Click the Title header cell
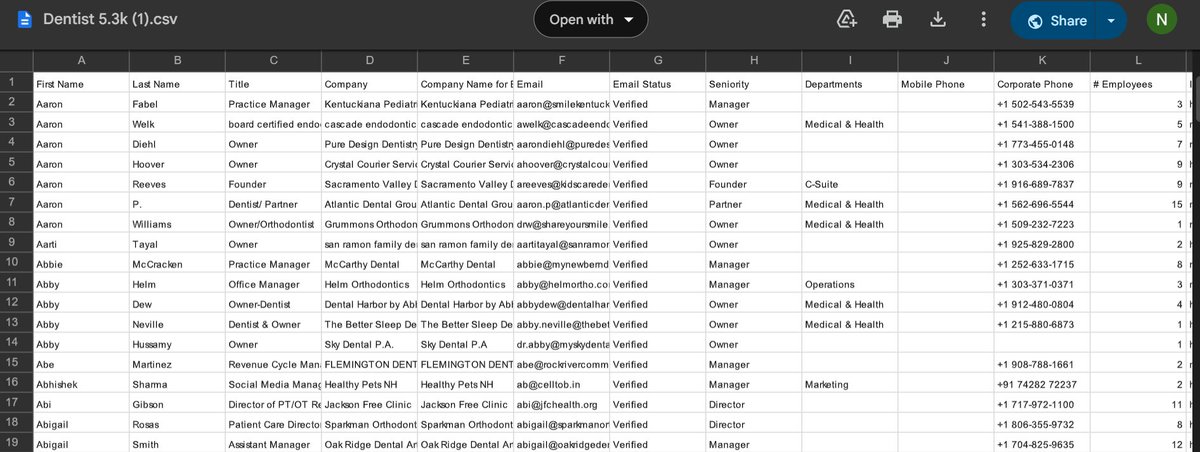1200x452 pixels. [x=273, y=84]
